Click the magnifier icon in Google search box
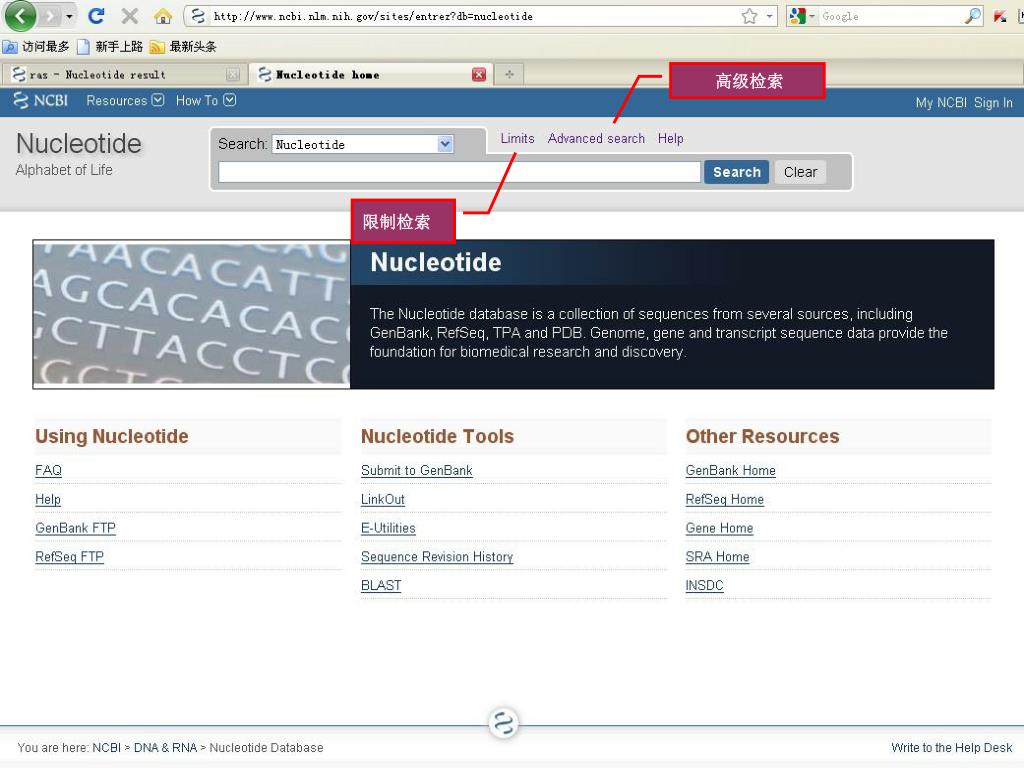The image size is (1024, 768). click(972, 16)
